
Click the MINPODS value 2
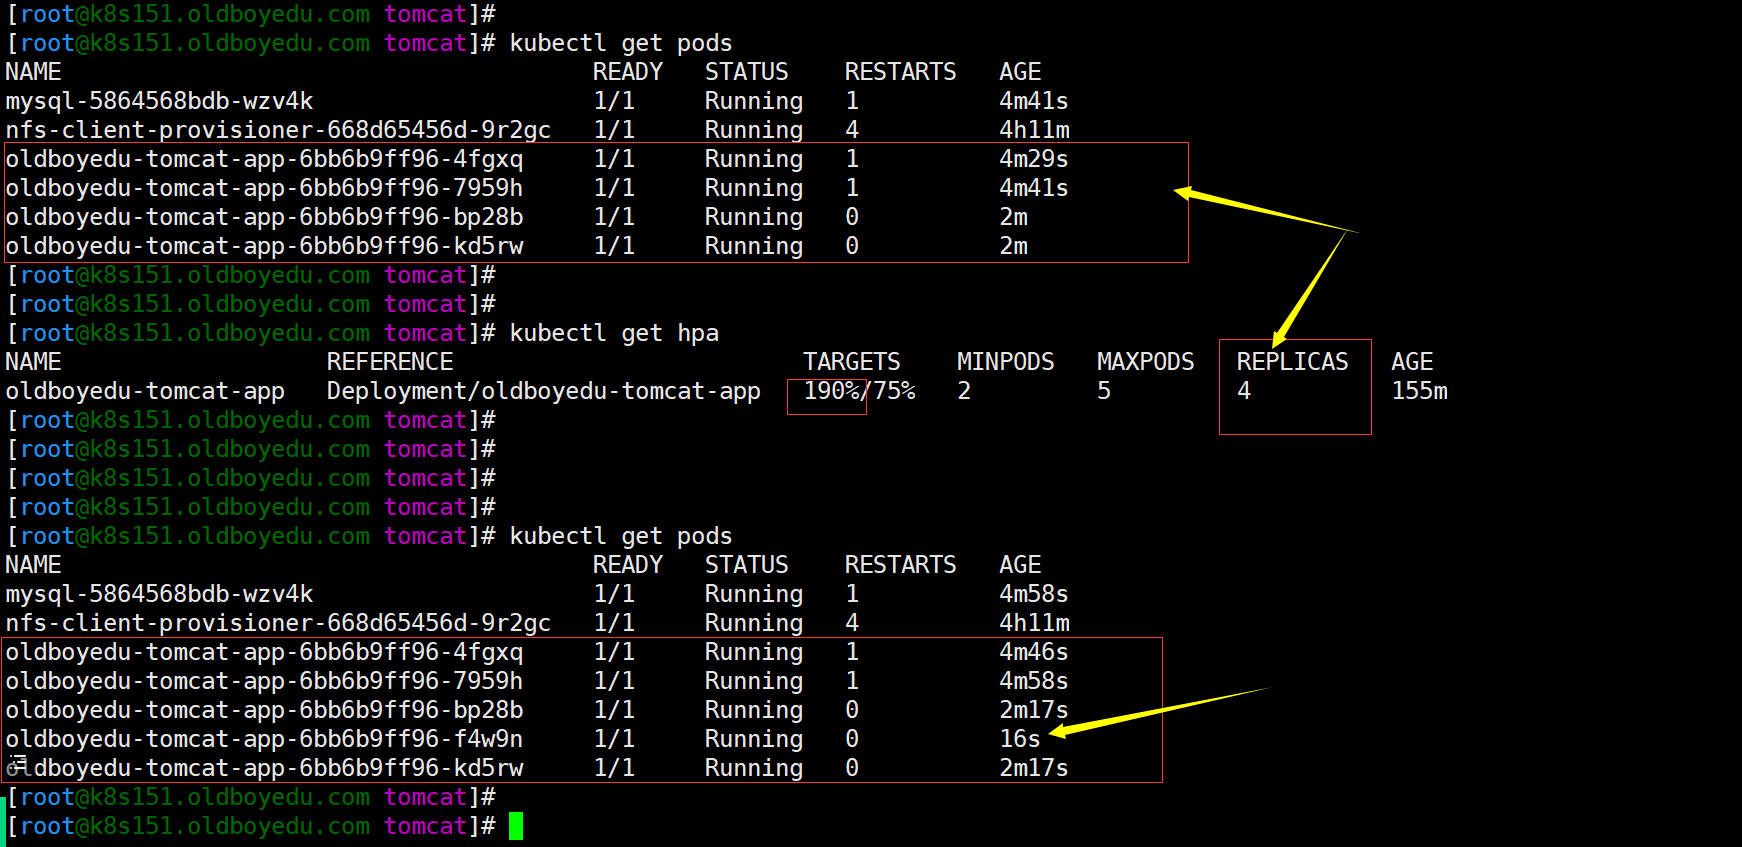(964, 391)
